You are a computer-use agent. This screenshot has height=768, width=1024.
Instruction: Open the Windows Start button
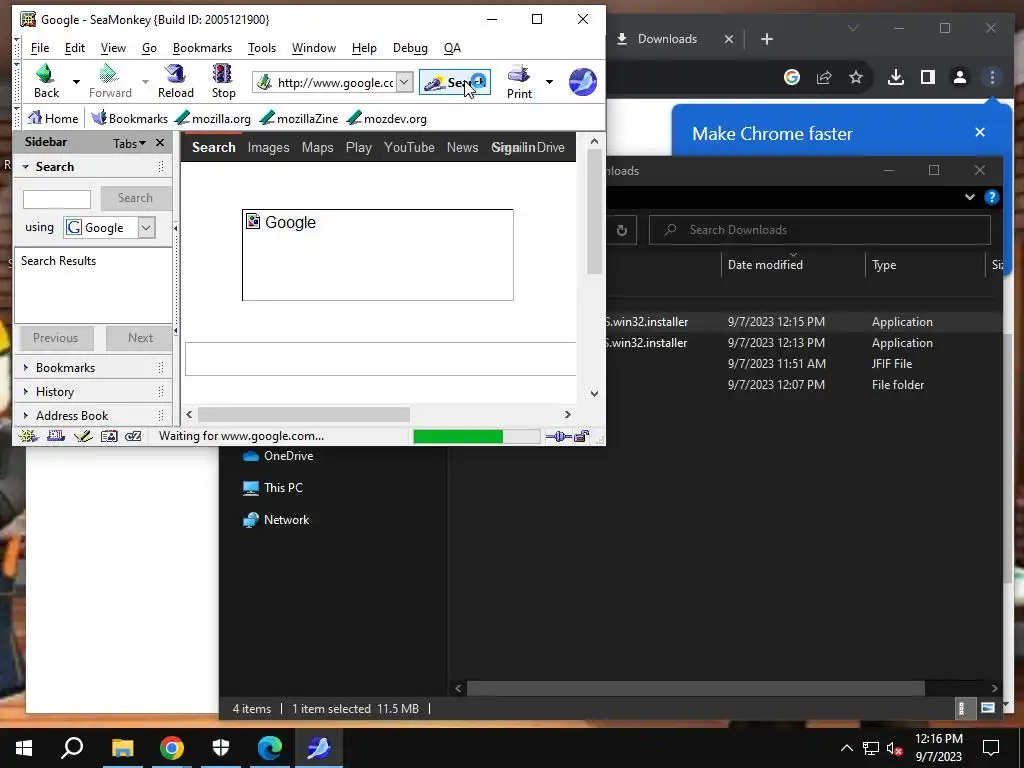(24, 748)
